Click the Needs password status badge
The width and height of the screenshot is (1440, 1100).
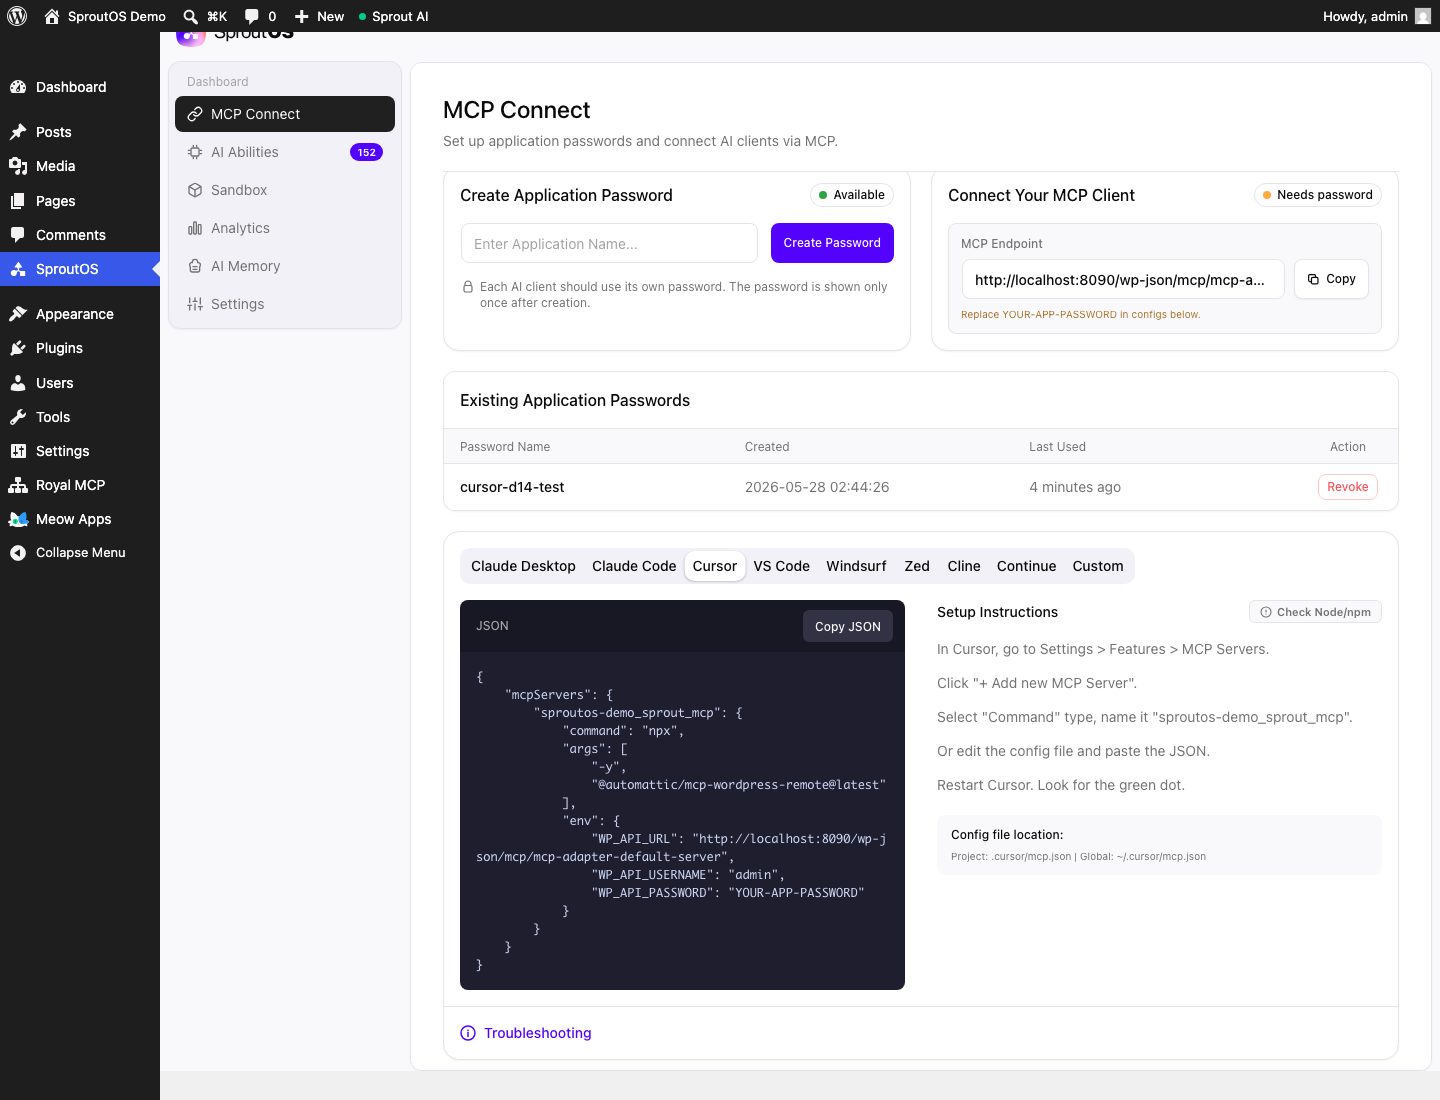[1318, 195]
